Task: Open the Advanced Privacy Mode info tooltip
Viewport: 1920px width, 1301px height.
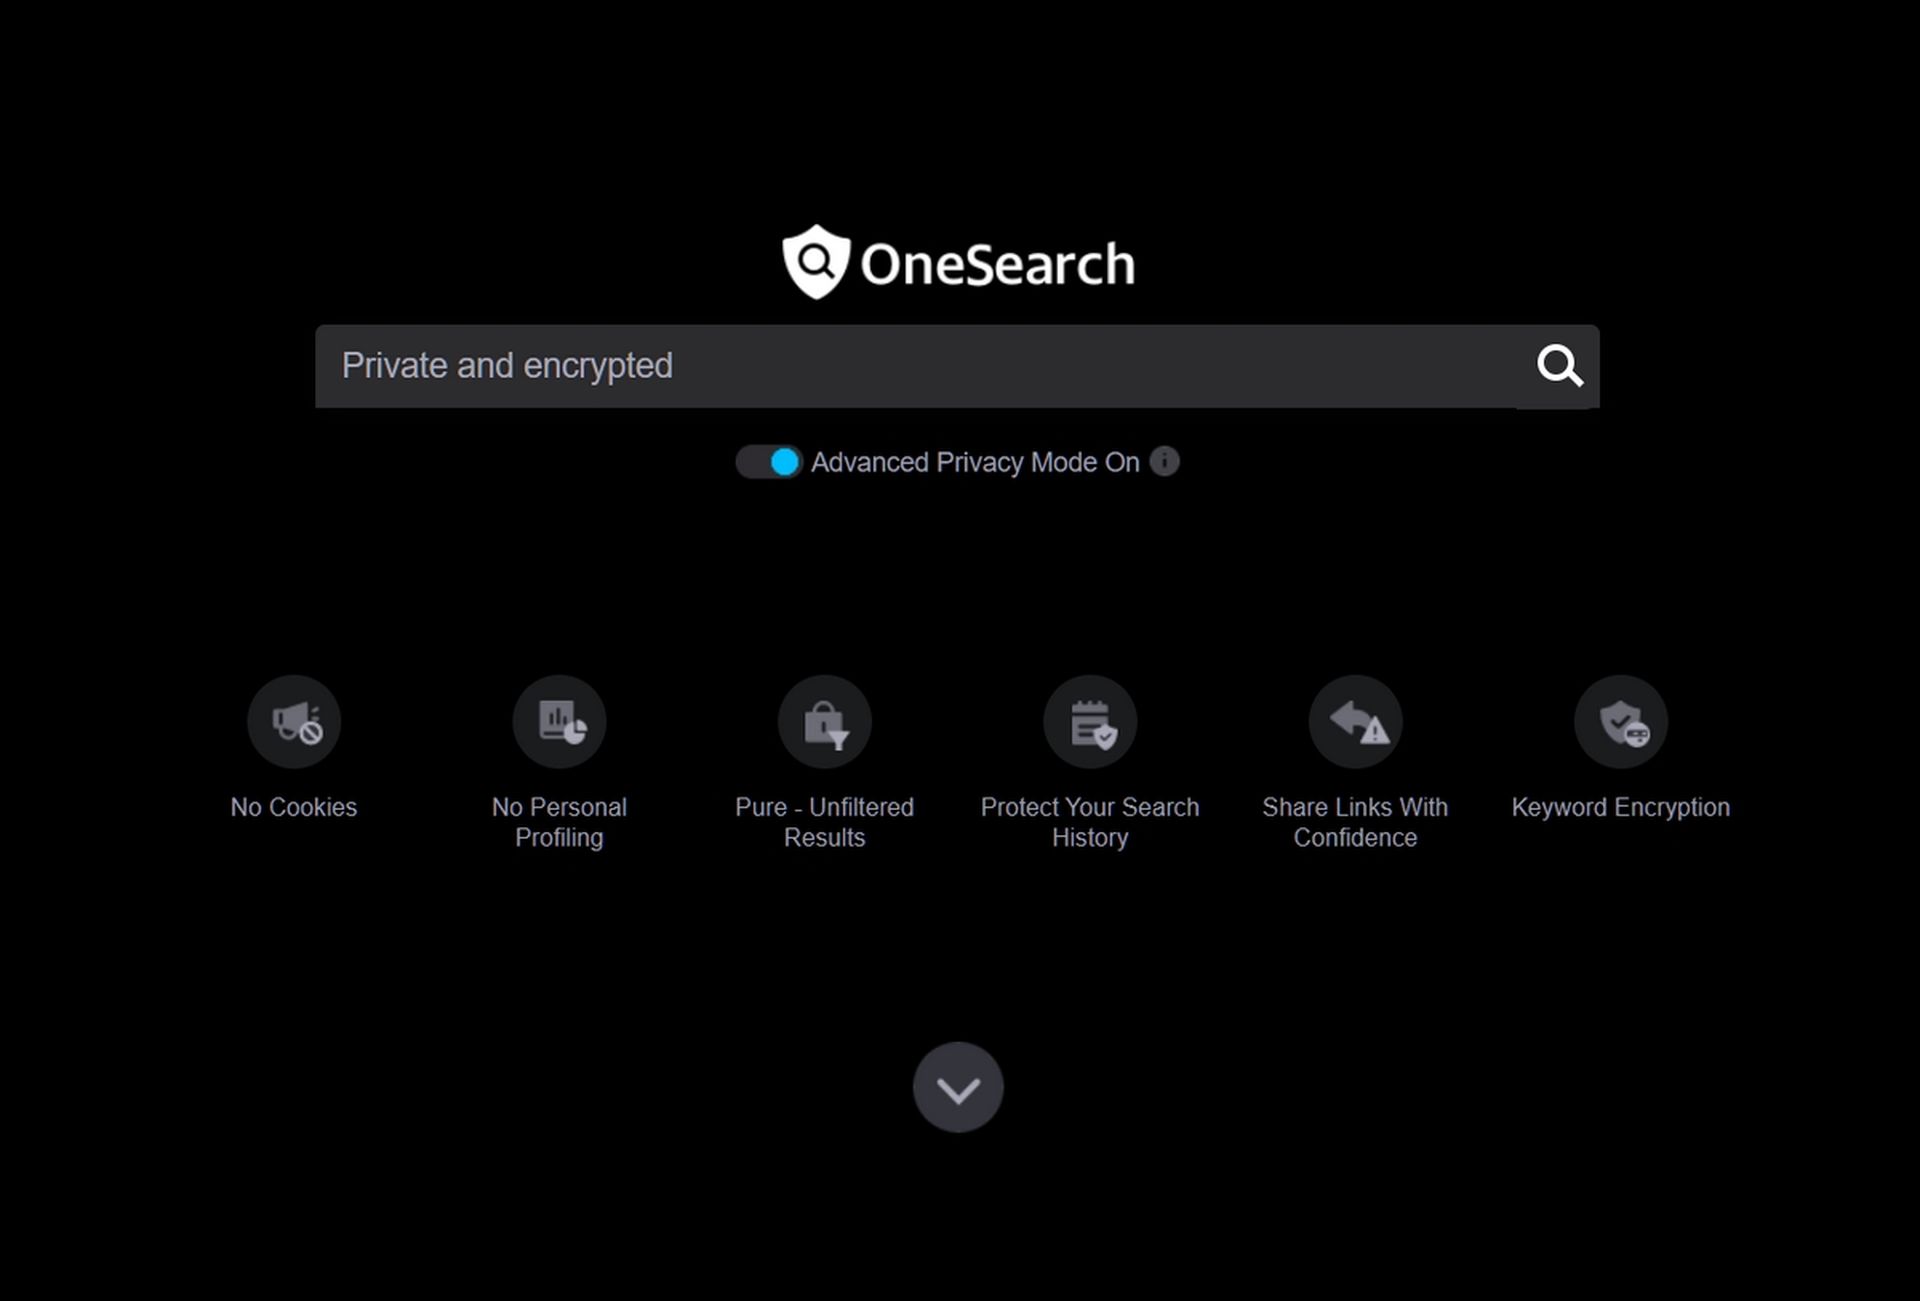Action: click(x=1165, y=462)
